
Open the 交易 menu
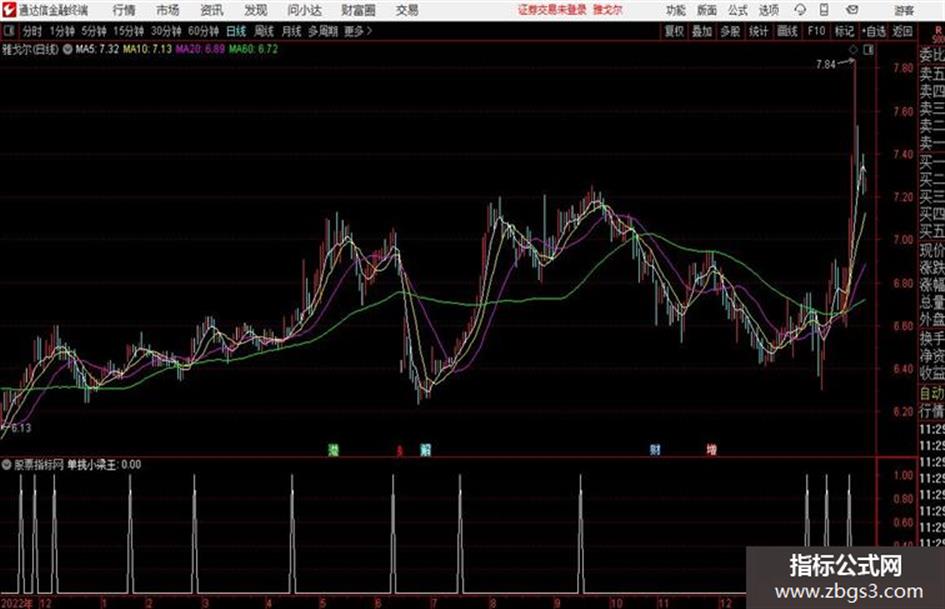tap(407, 10)
